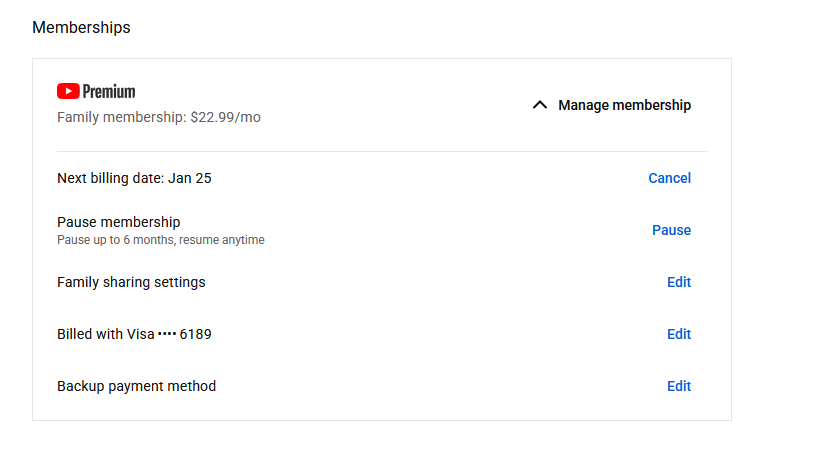
Task: Click the 'Pause up to 6 months' subtext
Action: coord(160,240)
